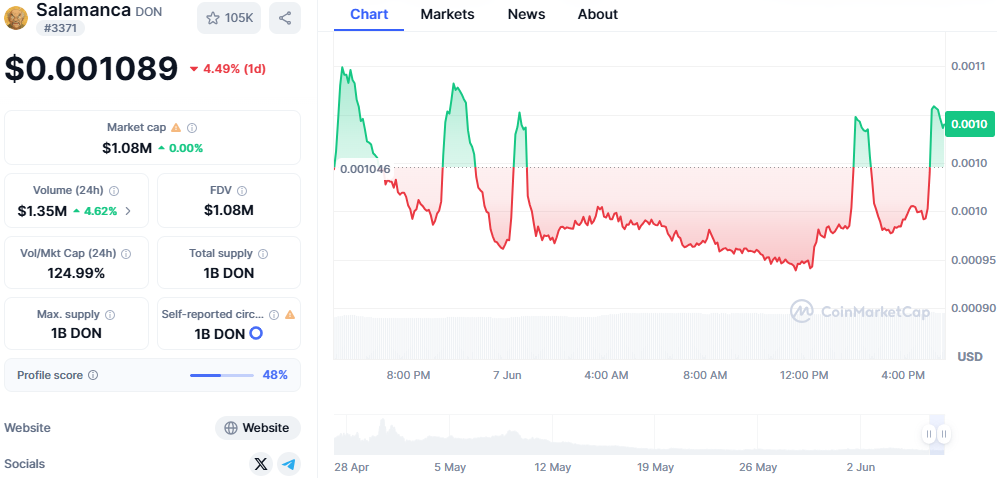
Task: Click the 4.49% (1d) price change
Action: [x=228, y=69]
